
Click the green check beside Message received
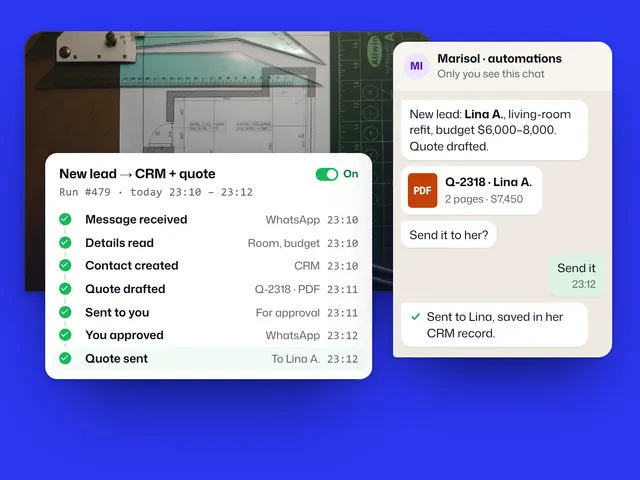click(x=65, y=220)
